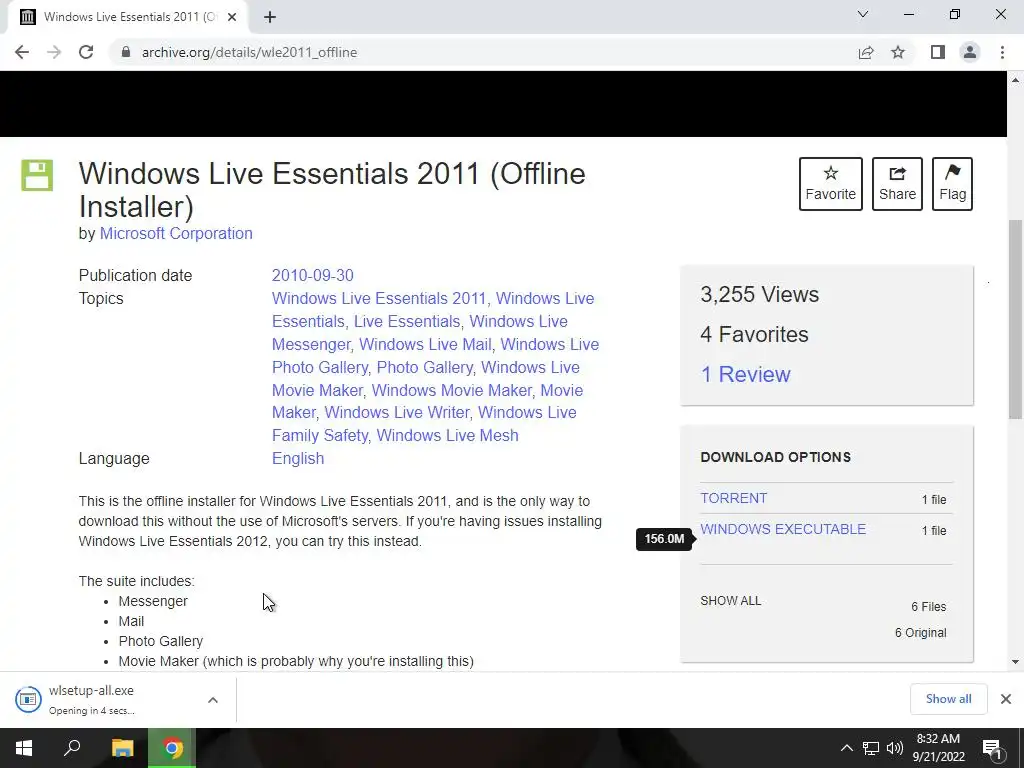Open the taskbar clock and date

938,748
